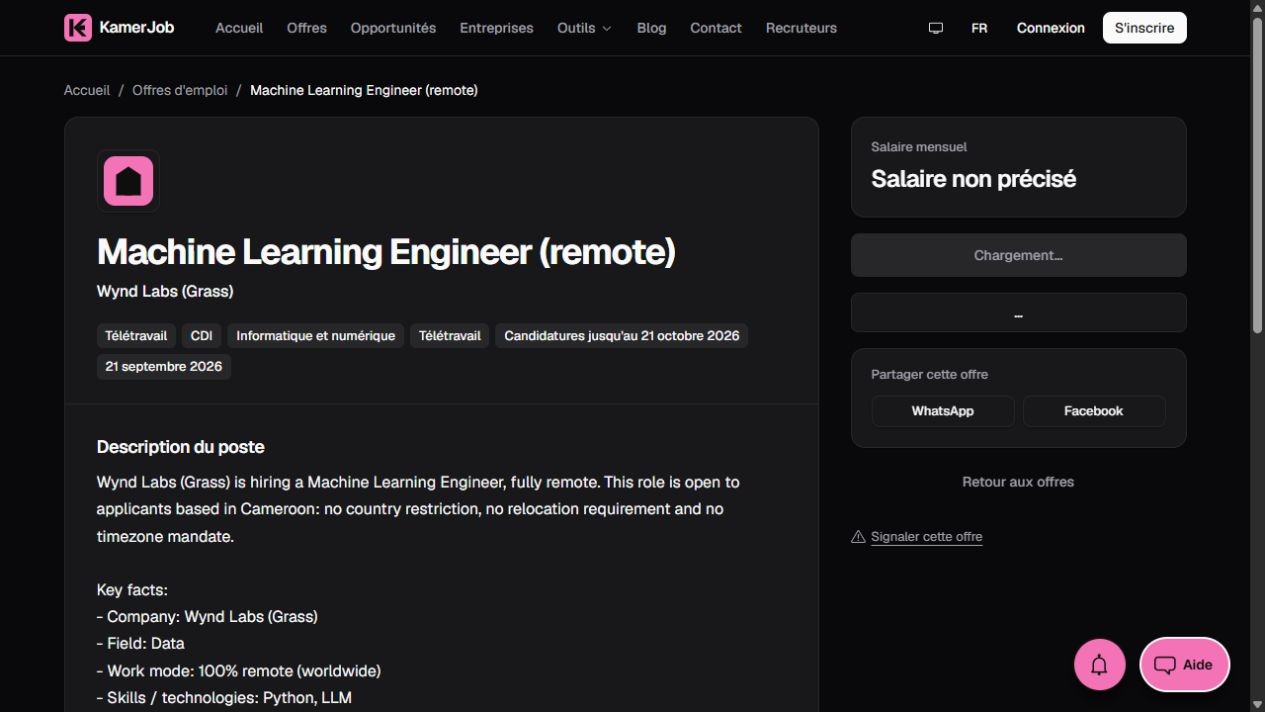Viewport: 1265px width, 712px height.
Task: Open the Contact page
Action: [716, 28]
